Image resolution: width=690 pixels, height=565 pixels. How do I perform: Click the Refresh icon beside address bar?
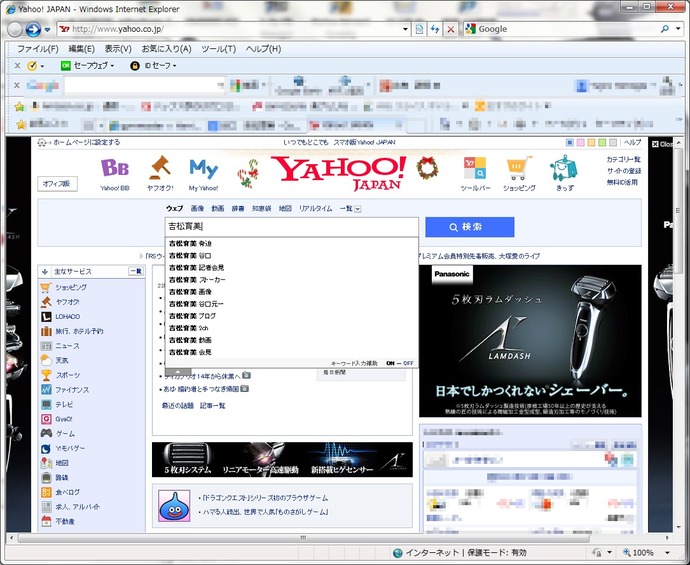click(x=435, y=29)
